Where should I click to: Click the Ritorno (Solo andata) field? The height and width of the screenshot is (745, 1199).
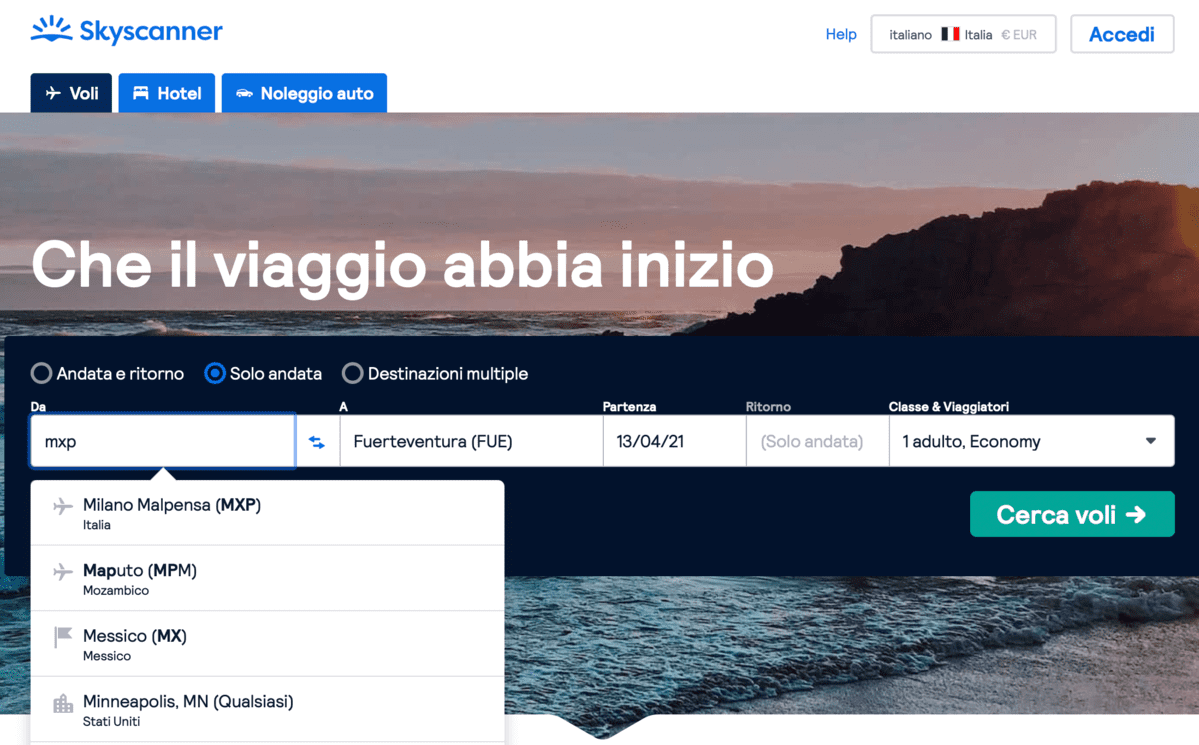(817, 441)
